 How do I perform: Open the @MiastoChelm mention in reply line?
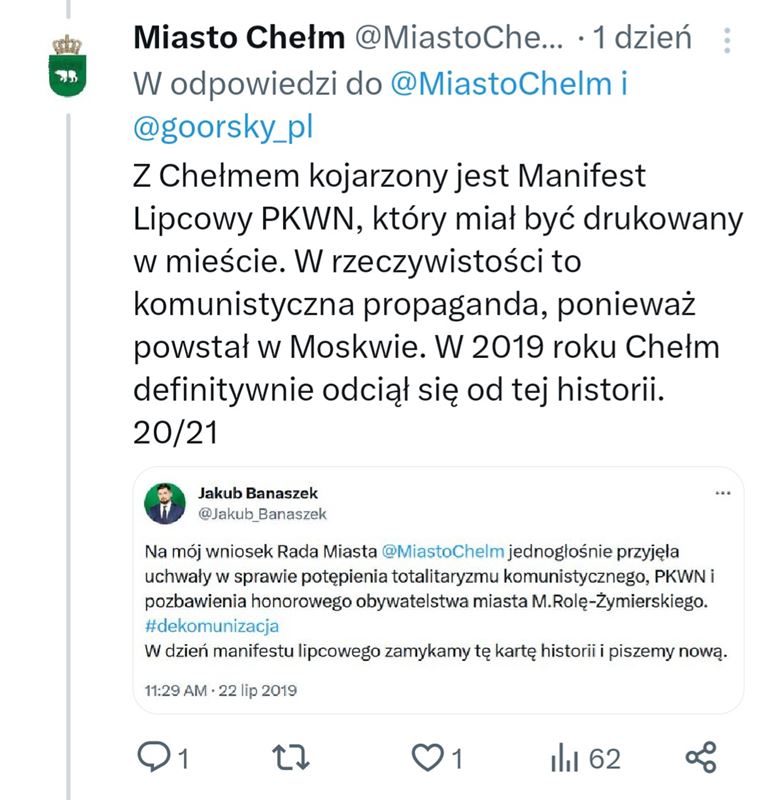[501, 84]
